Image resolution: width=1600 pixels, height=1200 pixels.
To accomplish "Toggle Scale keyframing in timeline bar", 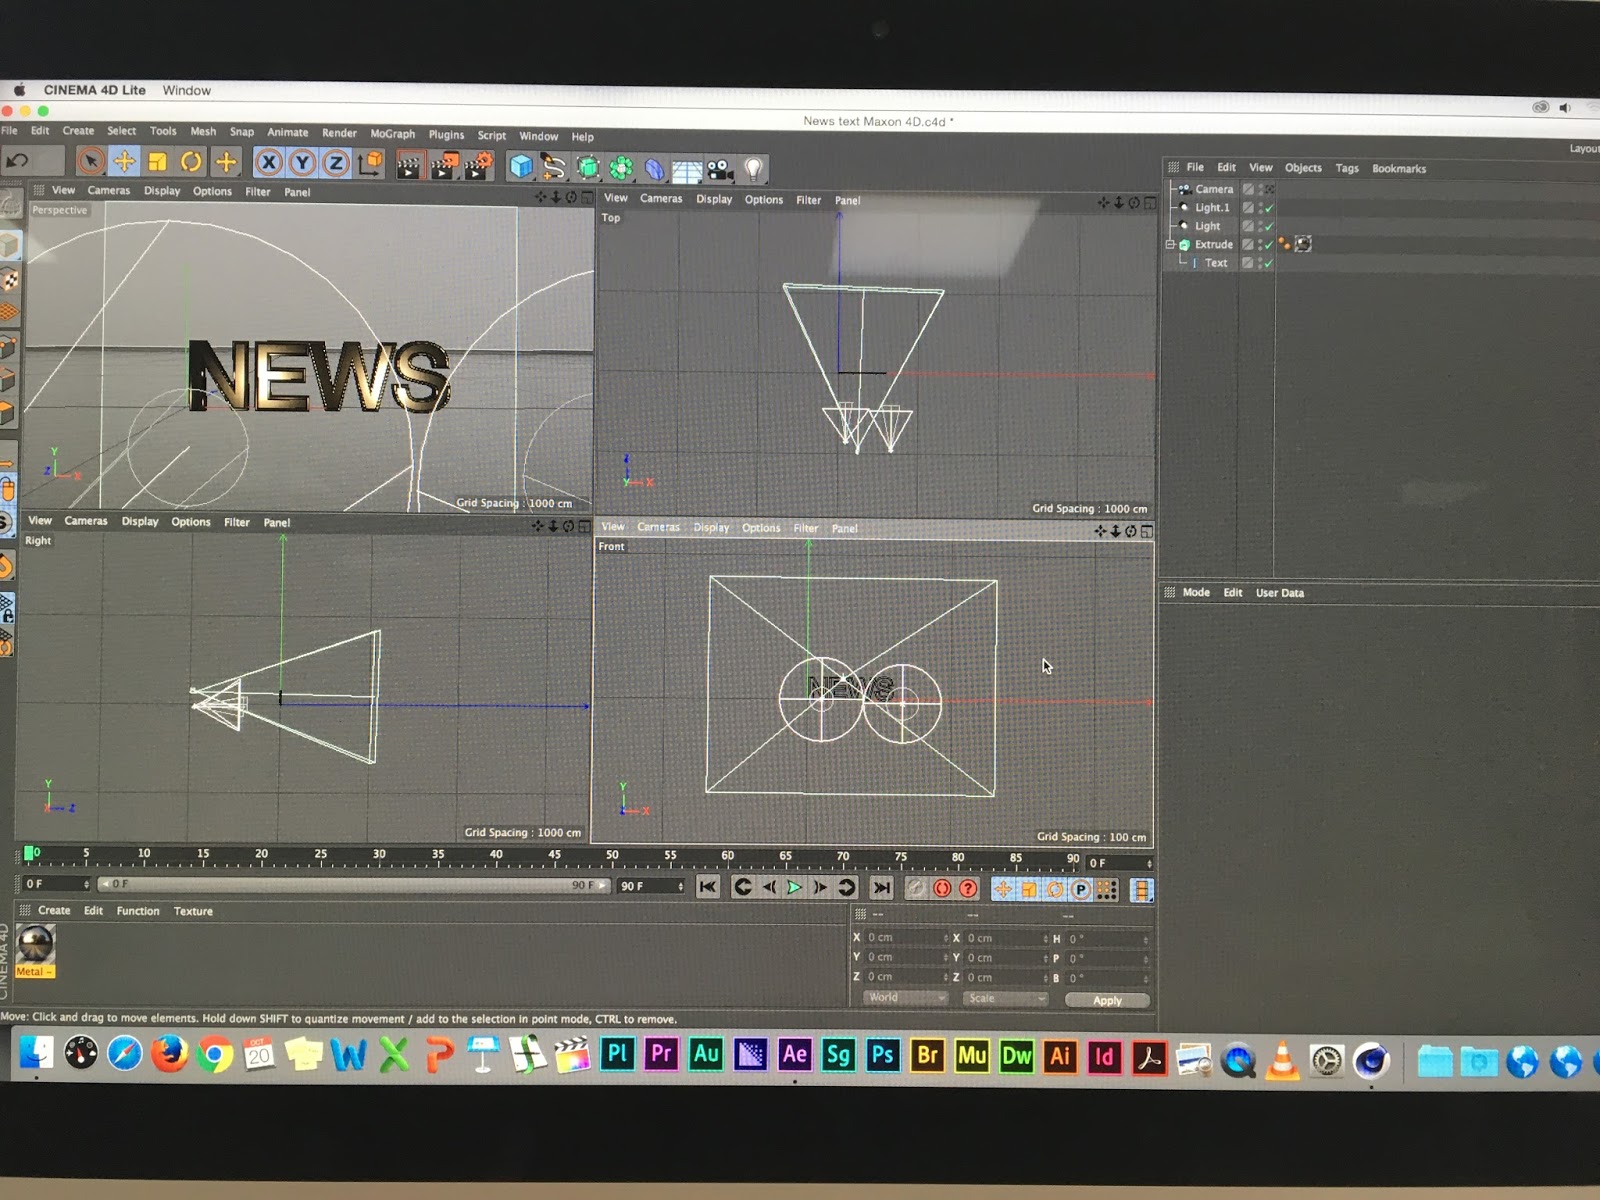I will [1029, 890].
